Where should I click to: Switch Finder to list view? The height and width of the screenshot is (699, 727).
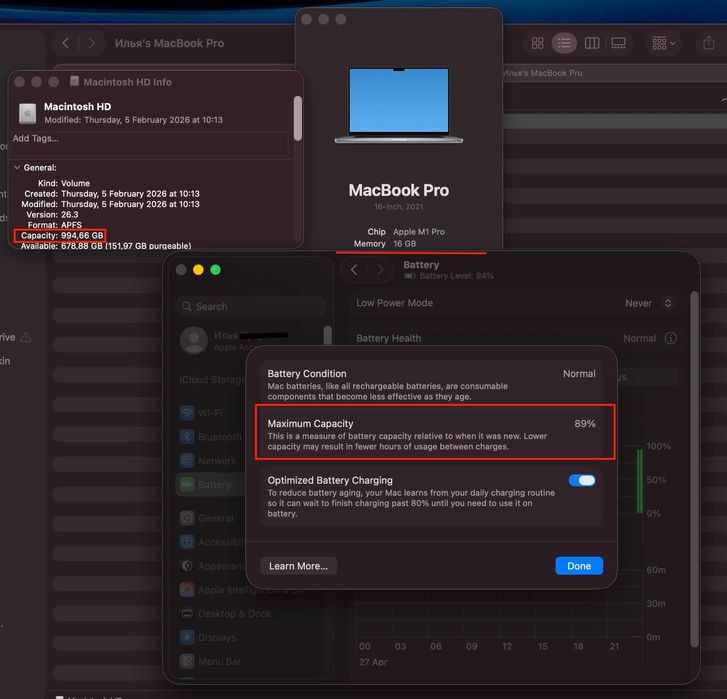[x=564, y=43]
